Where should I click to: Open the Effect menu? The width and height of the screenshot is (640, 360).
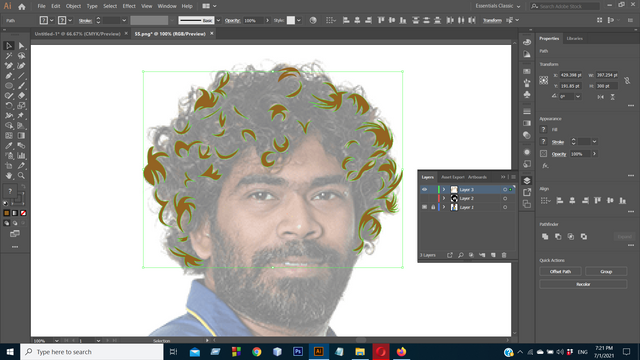[129, 6]
